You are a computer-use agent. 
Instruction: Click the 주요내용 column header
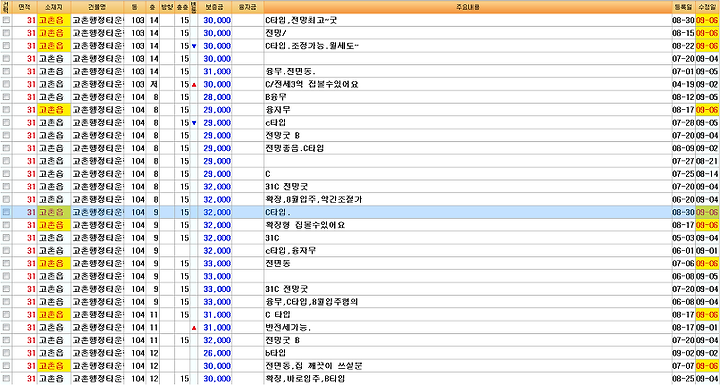(x=468, y=7)
